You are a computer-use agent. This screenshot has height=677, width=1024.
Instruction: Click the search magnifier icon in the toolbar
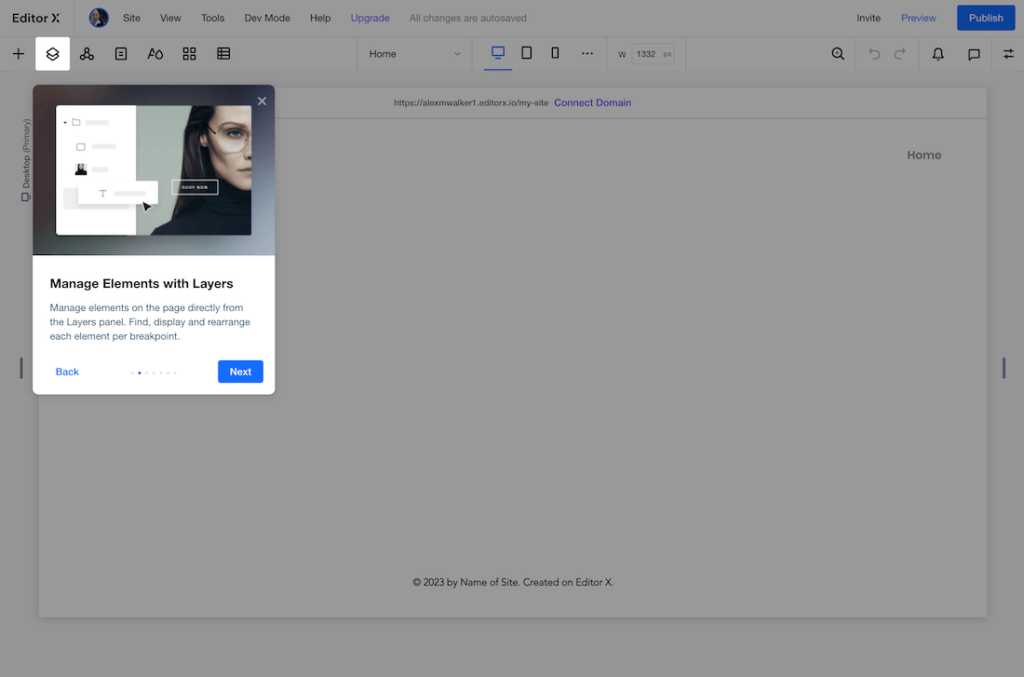pos(838,54)
